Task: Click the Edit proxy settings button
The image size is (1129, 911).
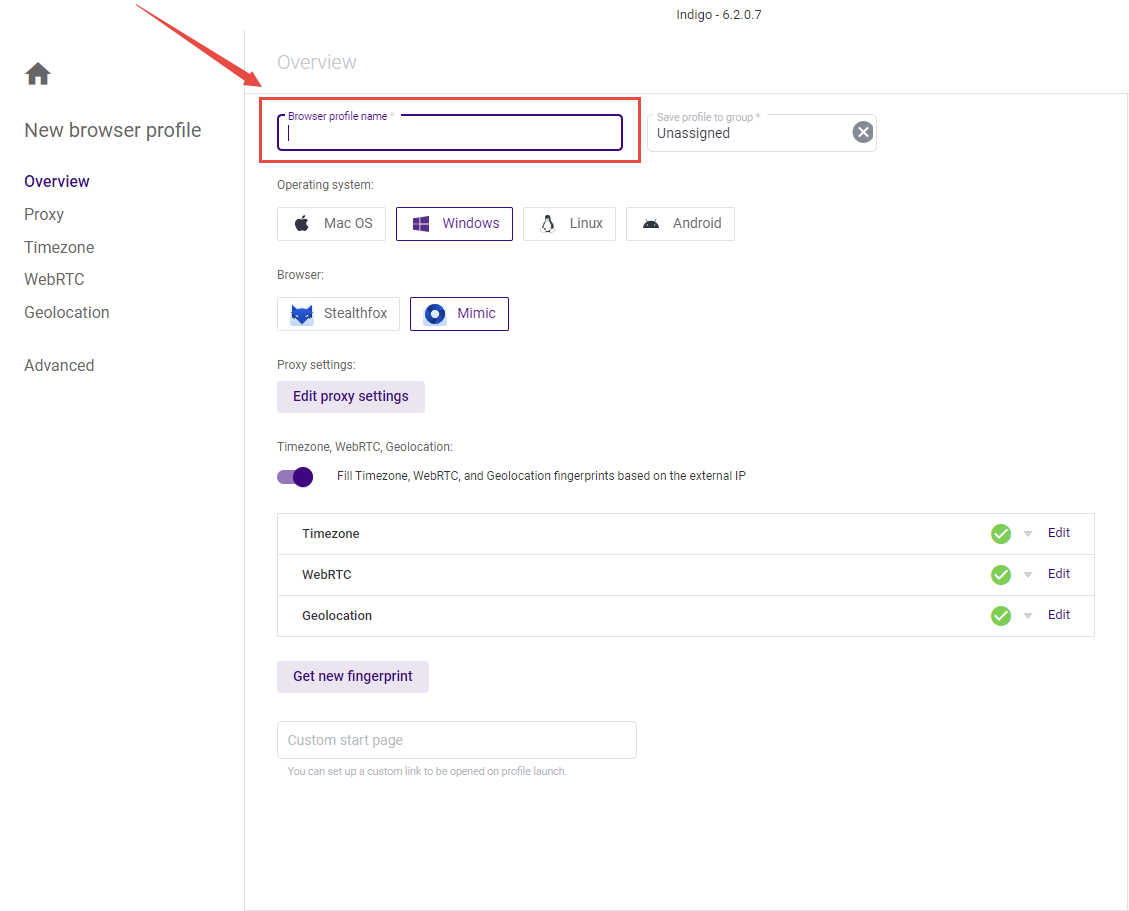Action: tap(350, 397)
